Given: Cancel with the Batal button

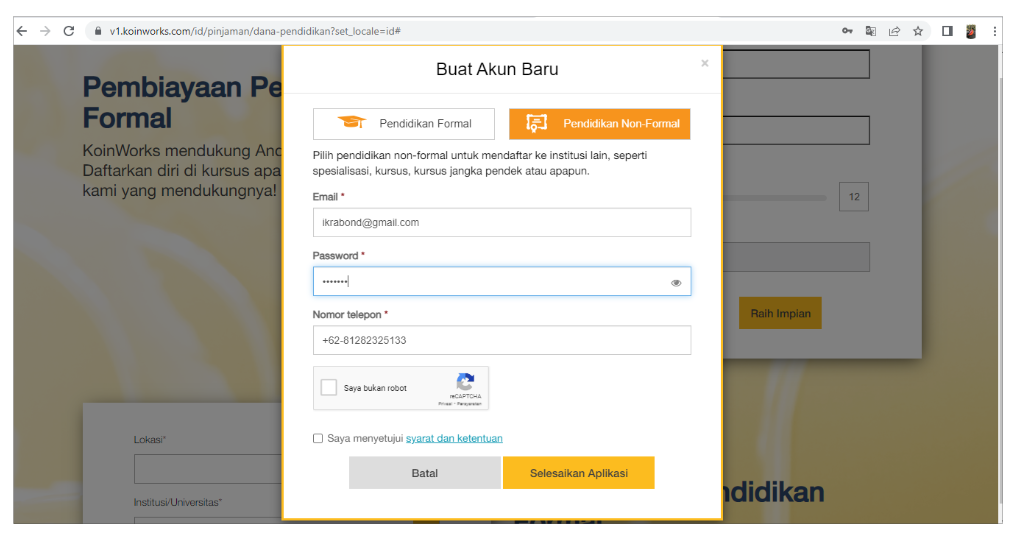Looking at the screenshot, I should (x=424, y=473).
